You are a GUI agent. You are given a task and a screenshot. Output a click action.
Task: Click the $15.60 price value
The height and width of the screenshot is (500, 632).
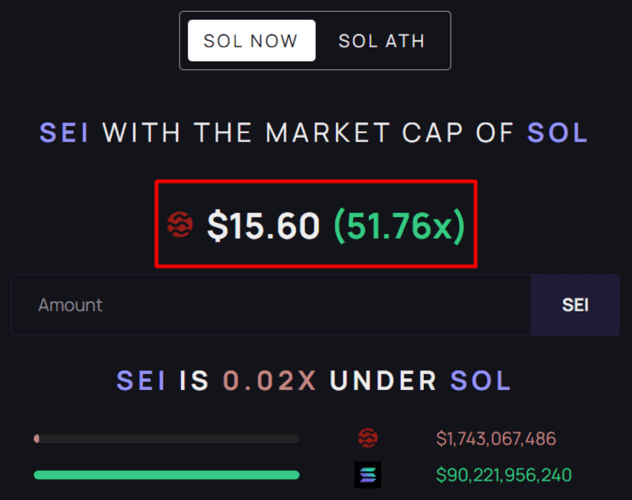tap(263, 226)
